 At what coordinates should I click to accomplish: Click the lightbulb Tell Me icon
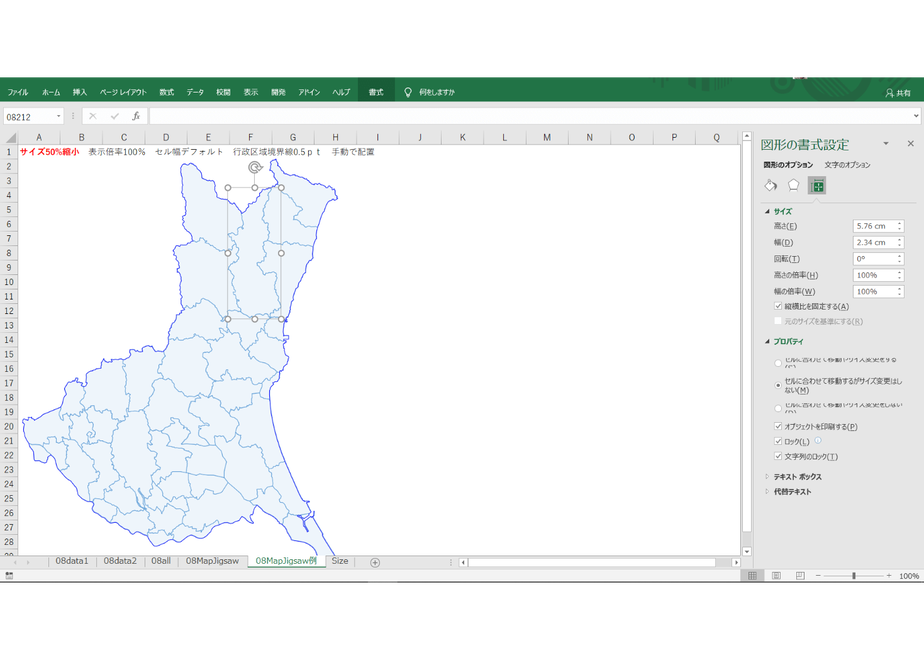coord(407,92)
